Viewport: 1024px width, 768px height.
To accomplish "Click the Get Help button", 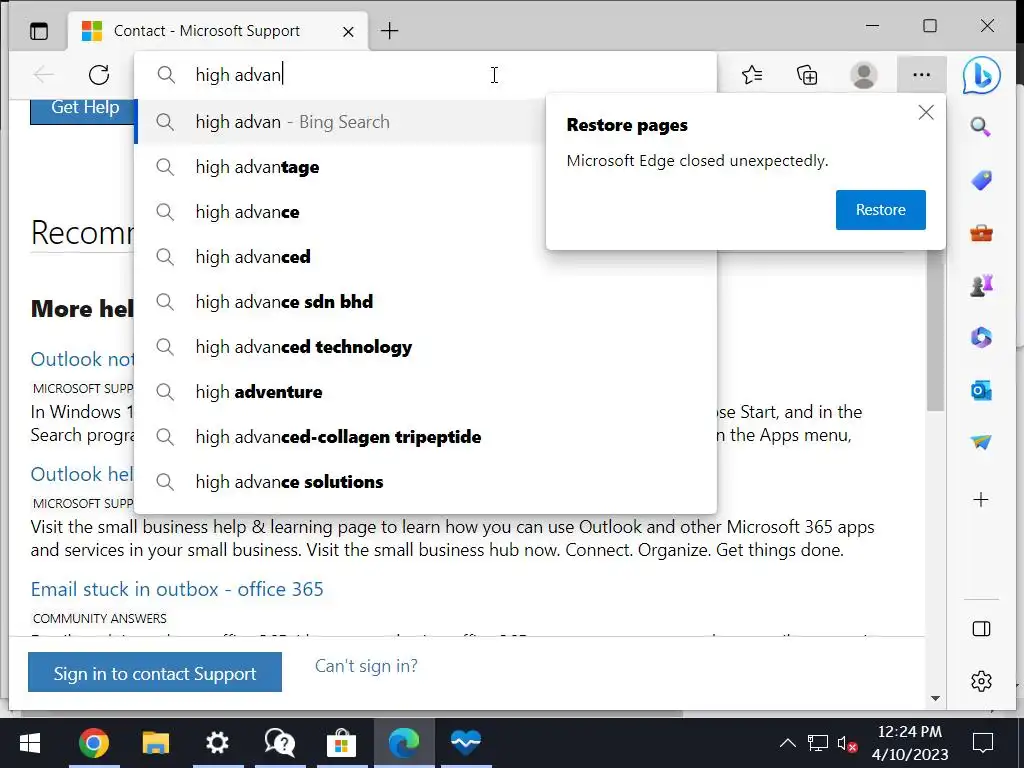I will pos(82,110).
